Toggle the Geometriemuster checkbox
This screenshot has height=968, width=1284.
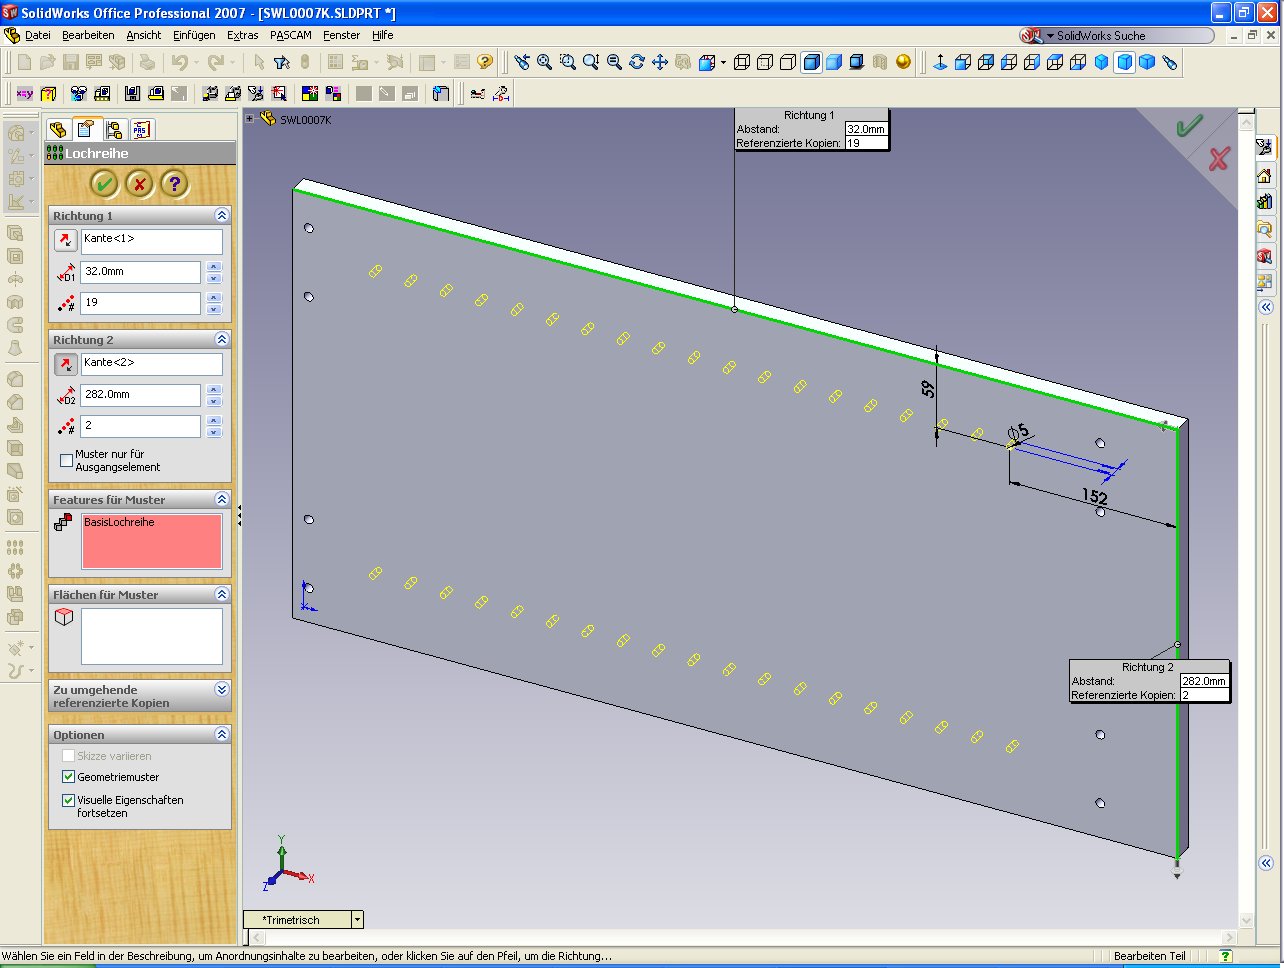click(x=68, y=777)
